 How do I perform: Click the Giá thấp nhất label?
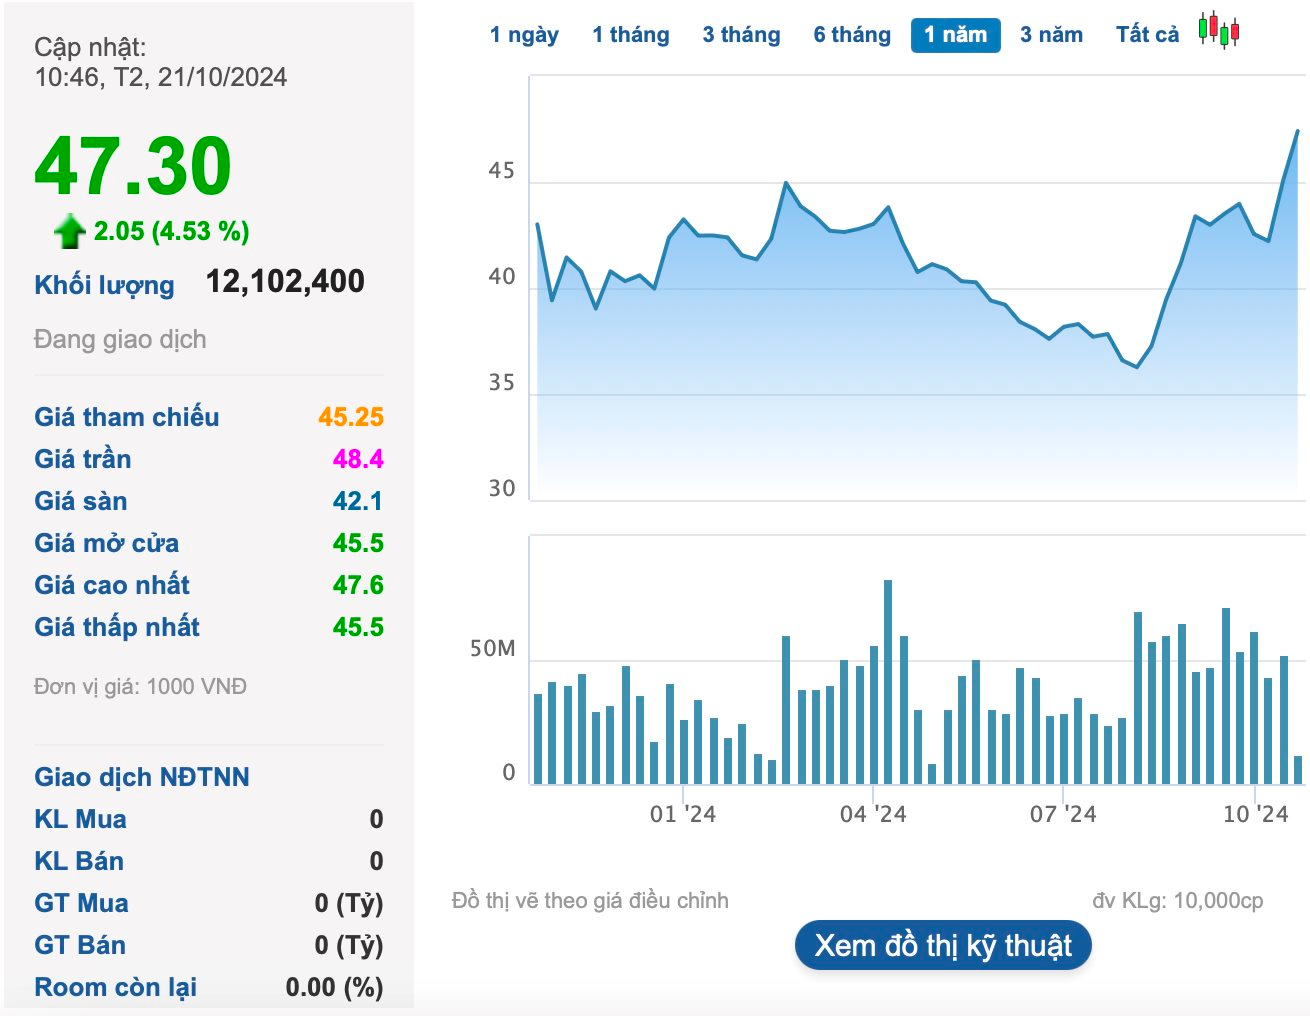[x=117, y=627]
